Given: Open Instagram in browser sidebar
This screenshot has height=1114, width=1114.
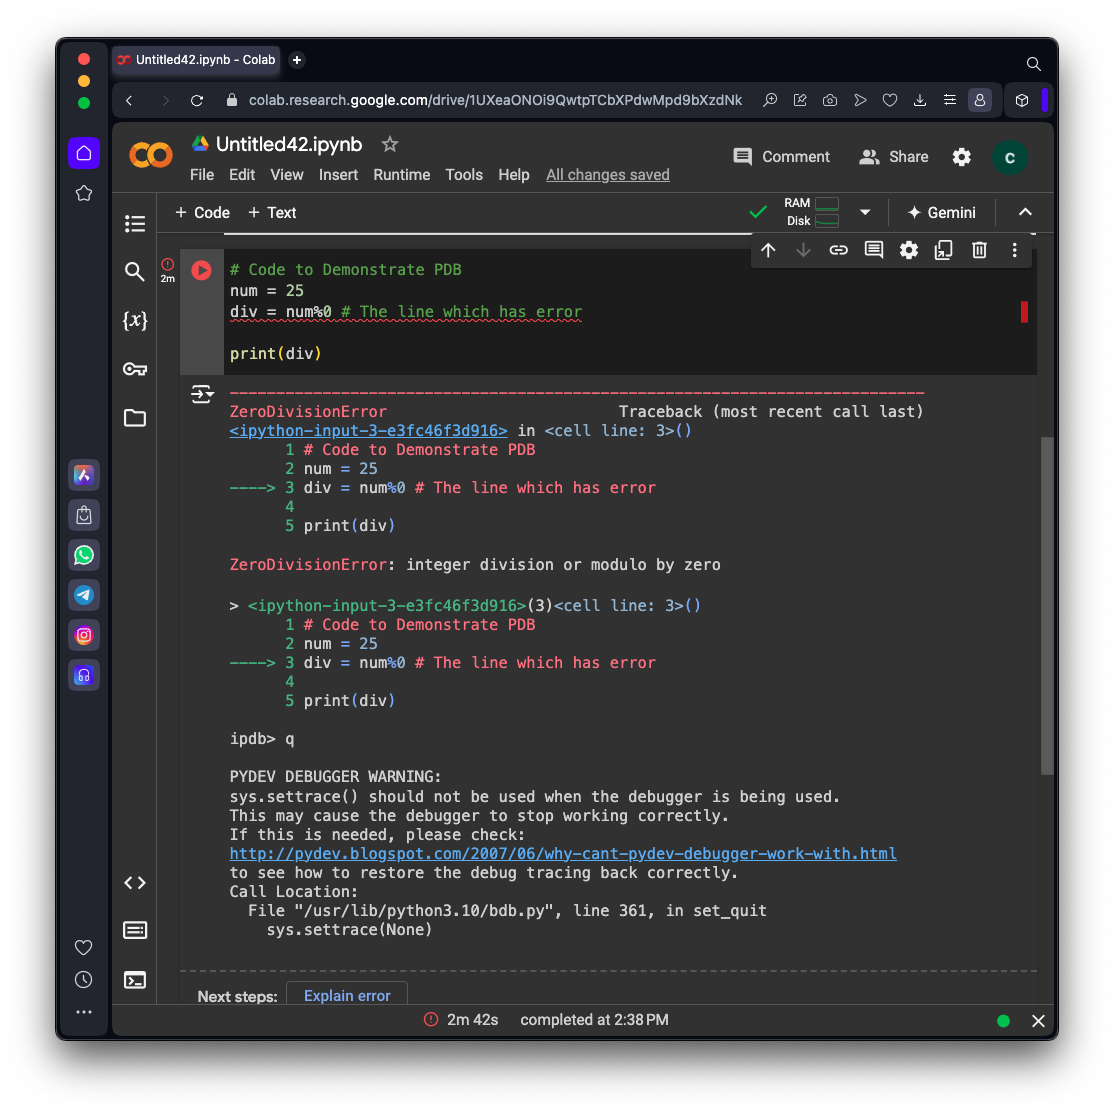Looking at the screenshot, I should [x=84, y=635].
